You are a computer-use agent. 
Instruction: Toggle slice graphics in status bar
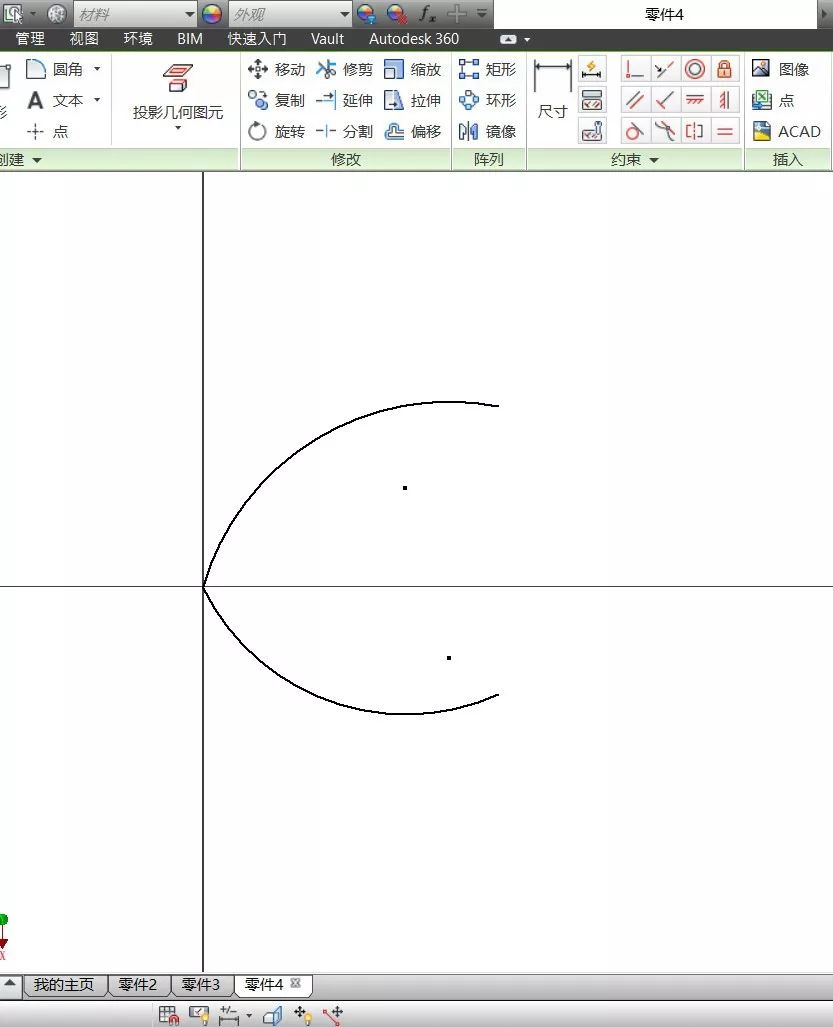click(272, 1015)
